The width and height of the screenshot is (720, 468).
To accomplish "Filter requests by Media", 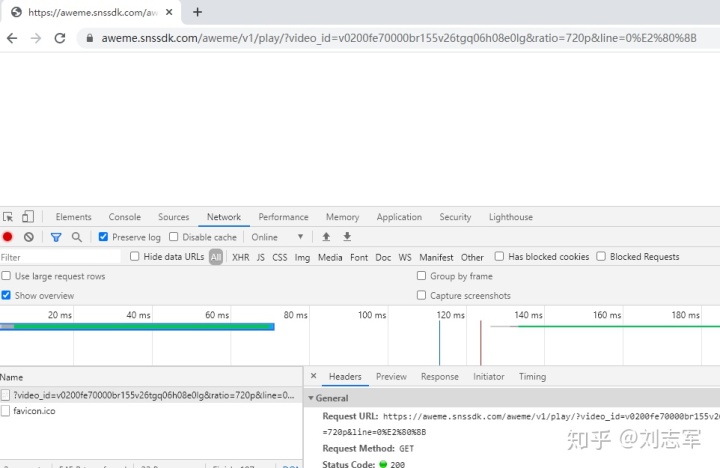I will point(330,257).
